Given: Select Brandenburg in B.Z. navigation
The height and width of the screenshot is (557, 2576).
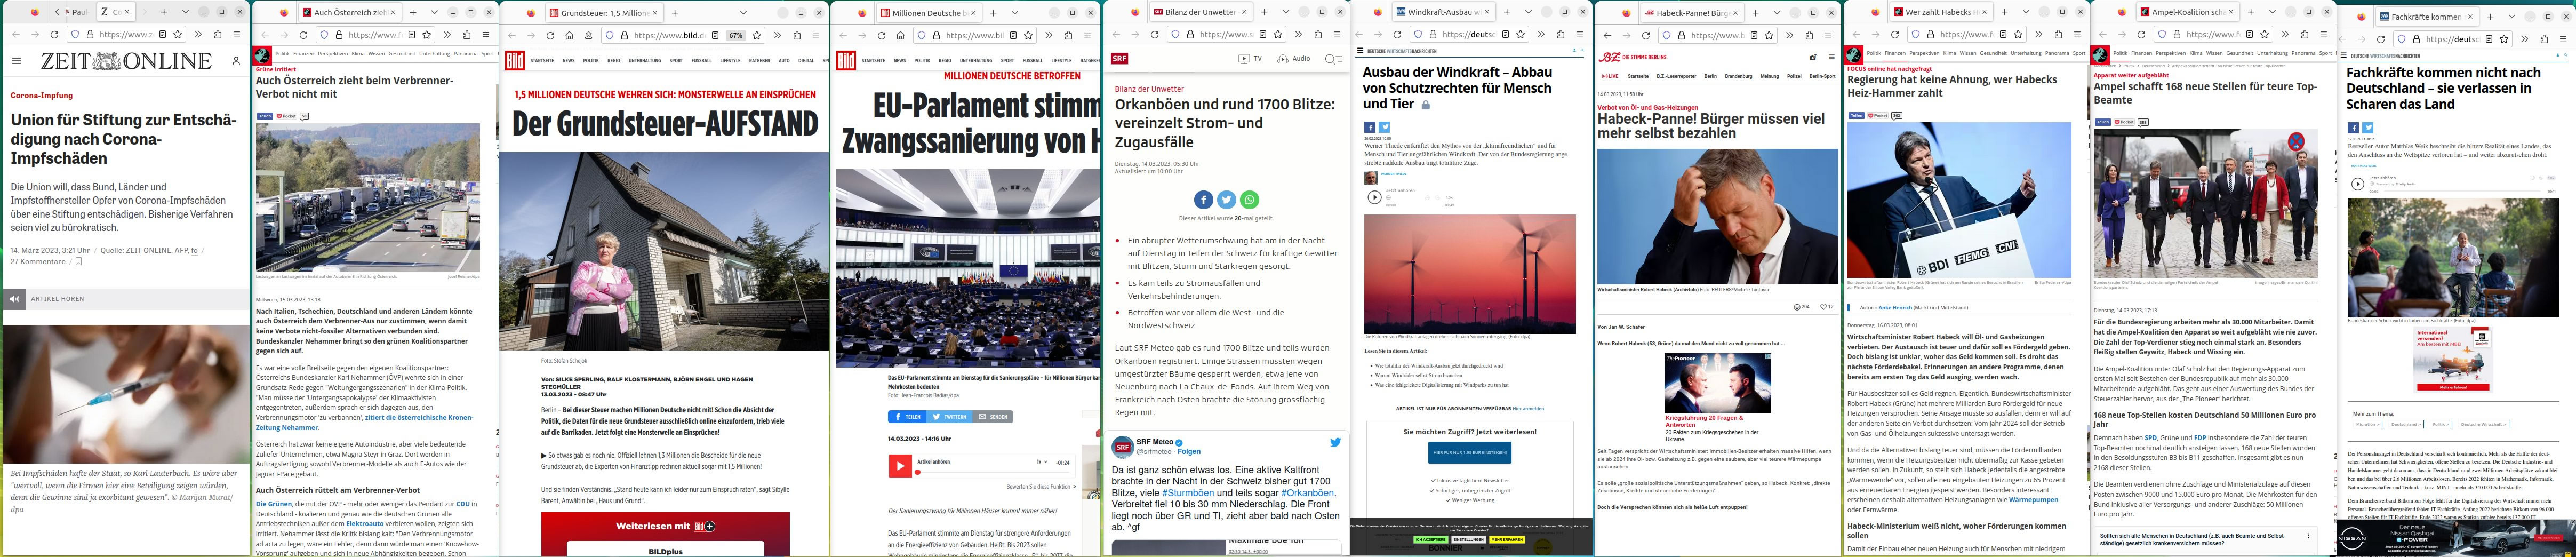Looking at the screenshot, I should click(x=1738, y=76).
